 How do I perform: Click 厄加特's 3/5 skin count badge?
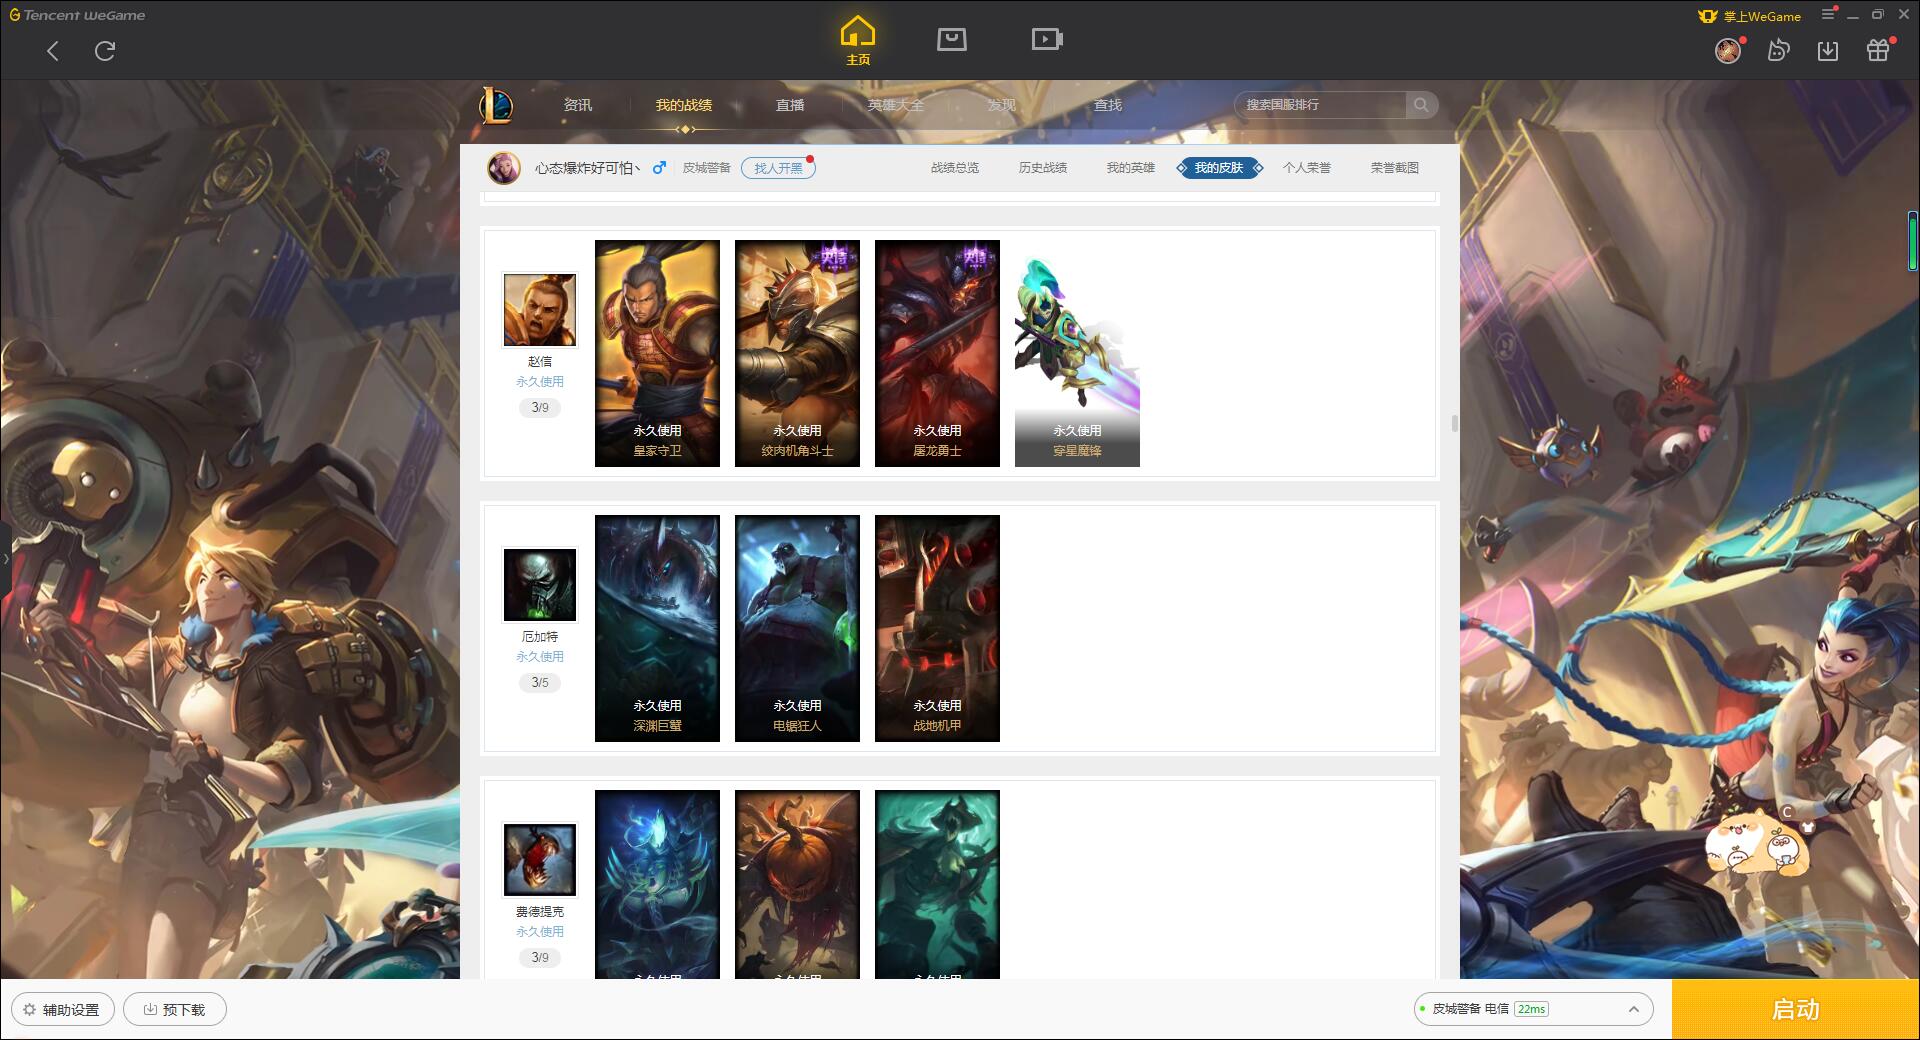coord(540,682)
